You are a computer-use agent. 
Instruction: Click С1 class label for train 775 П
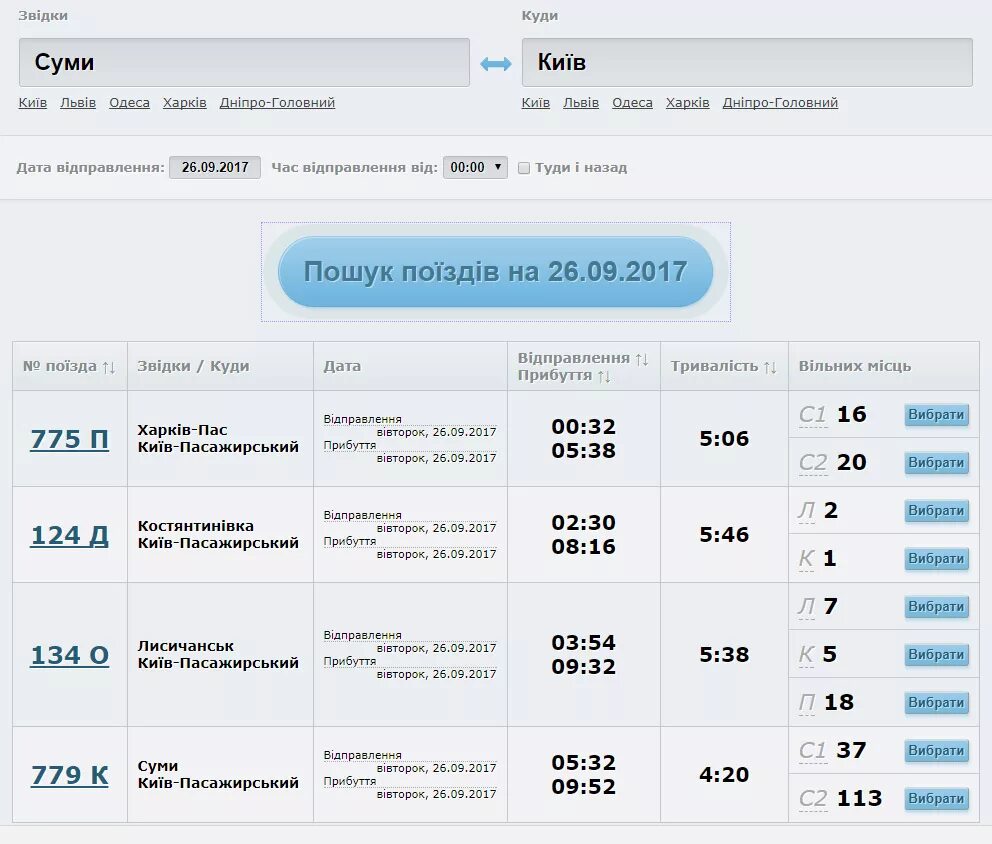click(x=812, y=415)
